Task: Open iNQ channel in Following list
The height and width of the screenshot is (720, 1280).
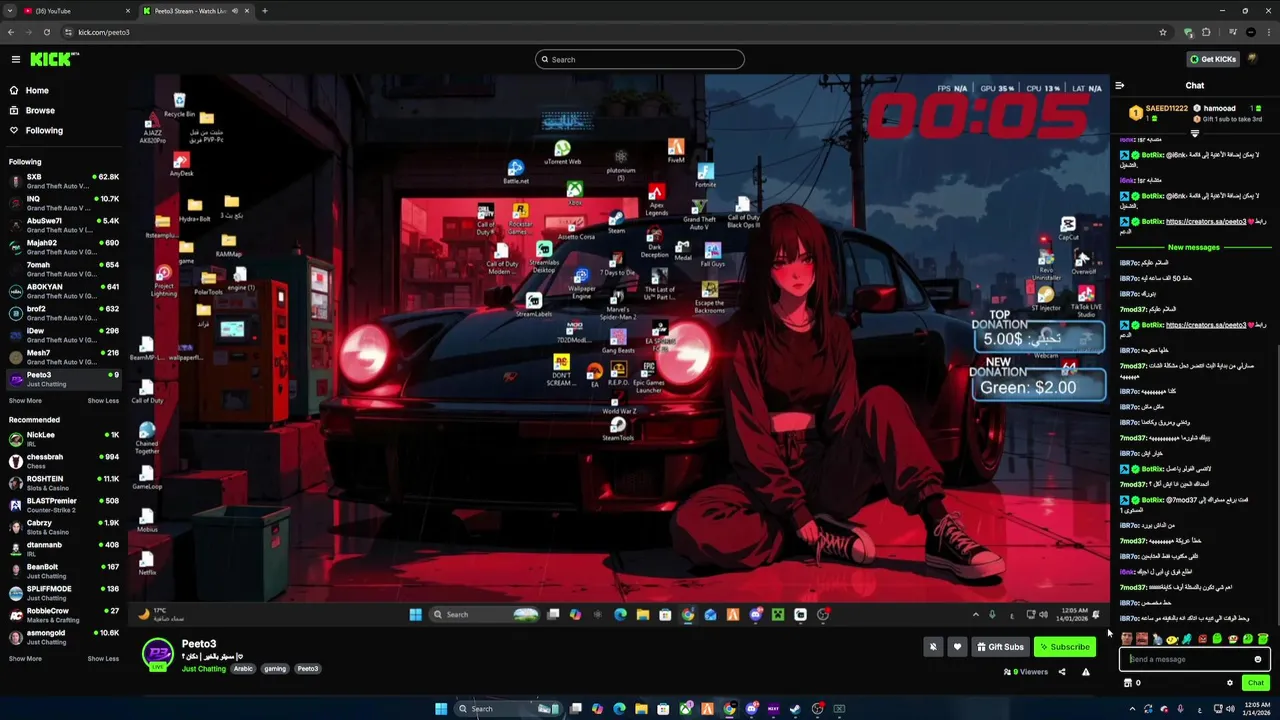Action: [x=62, y=203]
